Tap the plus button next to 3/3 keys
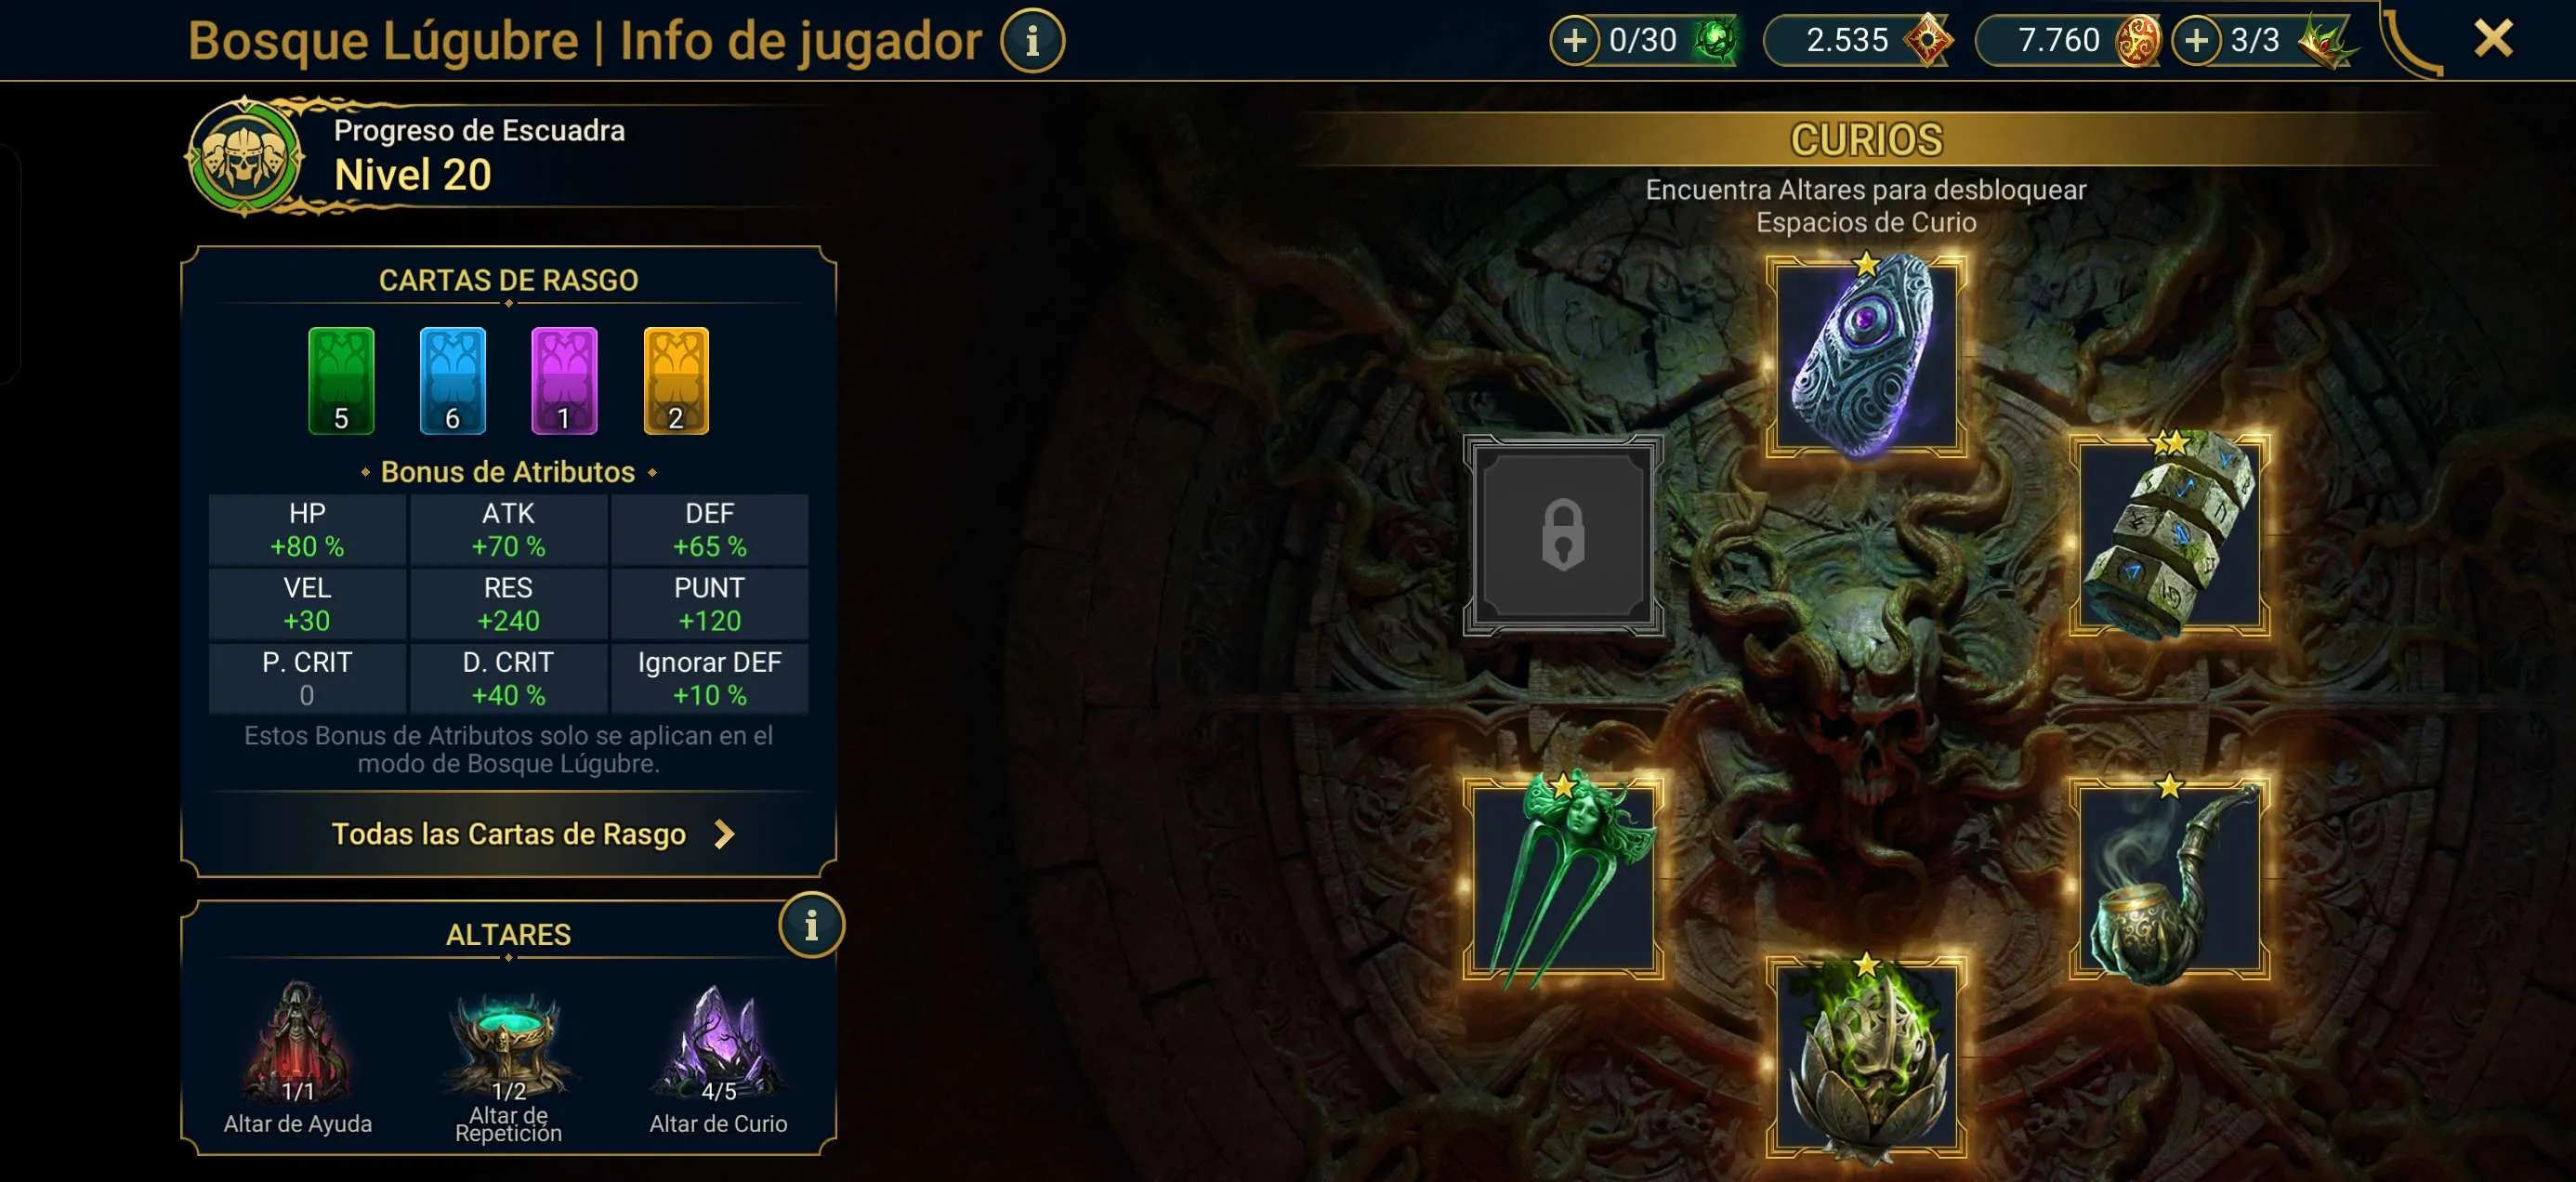The width and height of the screenshot is (2576, 1182). click(2196, 41)
